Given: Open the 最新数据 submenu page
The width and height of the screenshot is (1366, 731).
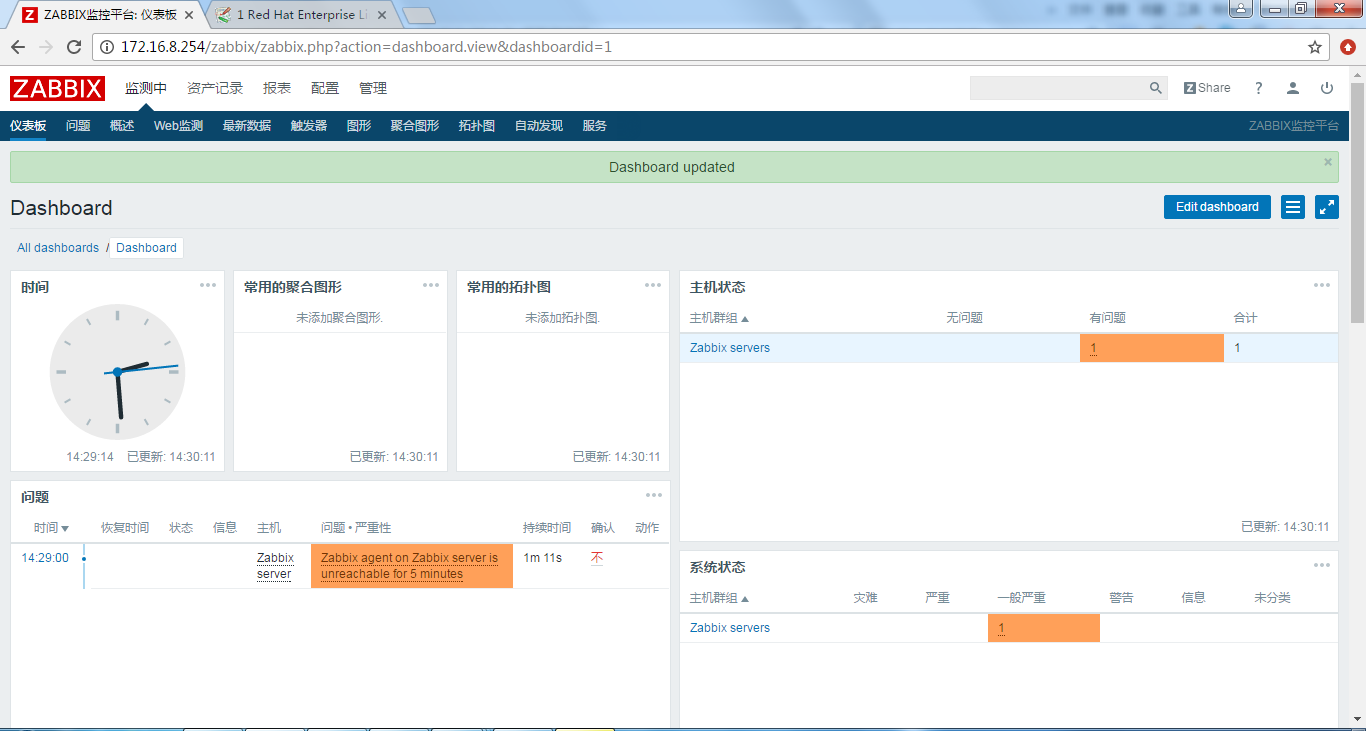Looking at the screenshot, I should [x=247, y=126].
